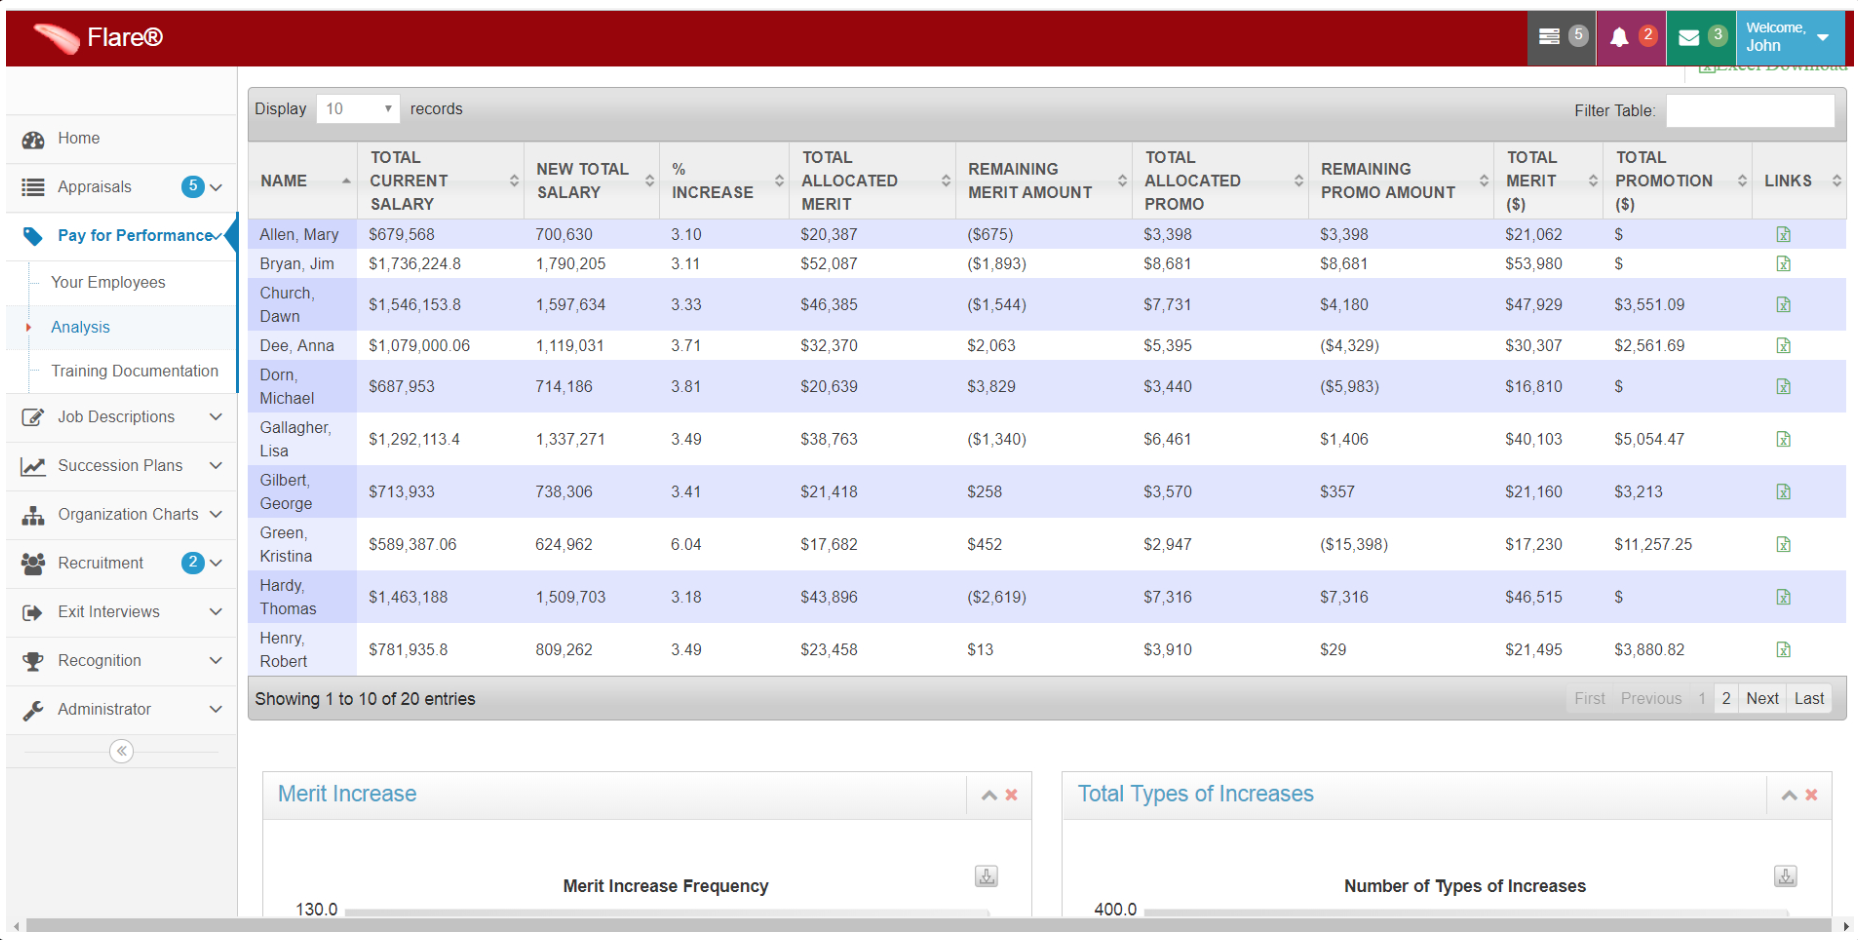Go to Next page of table entries
This screenshot has height=940, width=1858.
[x=1762, y=698]
